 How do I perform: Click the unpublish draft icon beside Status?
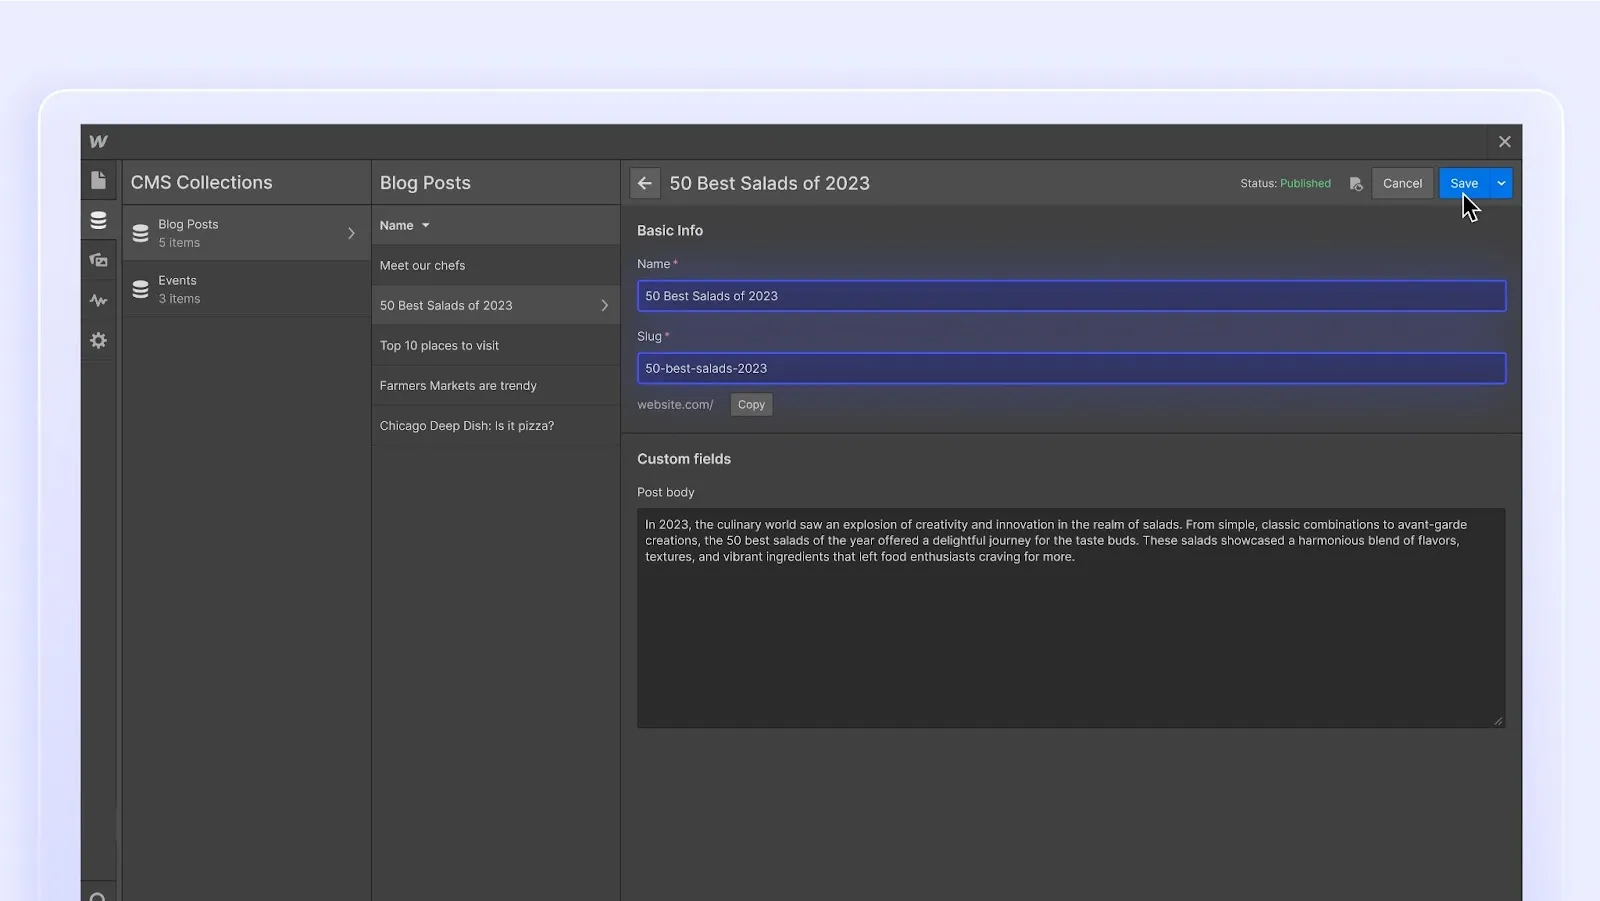[x=1356, y=183]
